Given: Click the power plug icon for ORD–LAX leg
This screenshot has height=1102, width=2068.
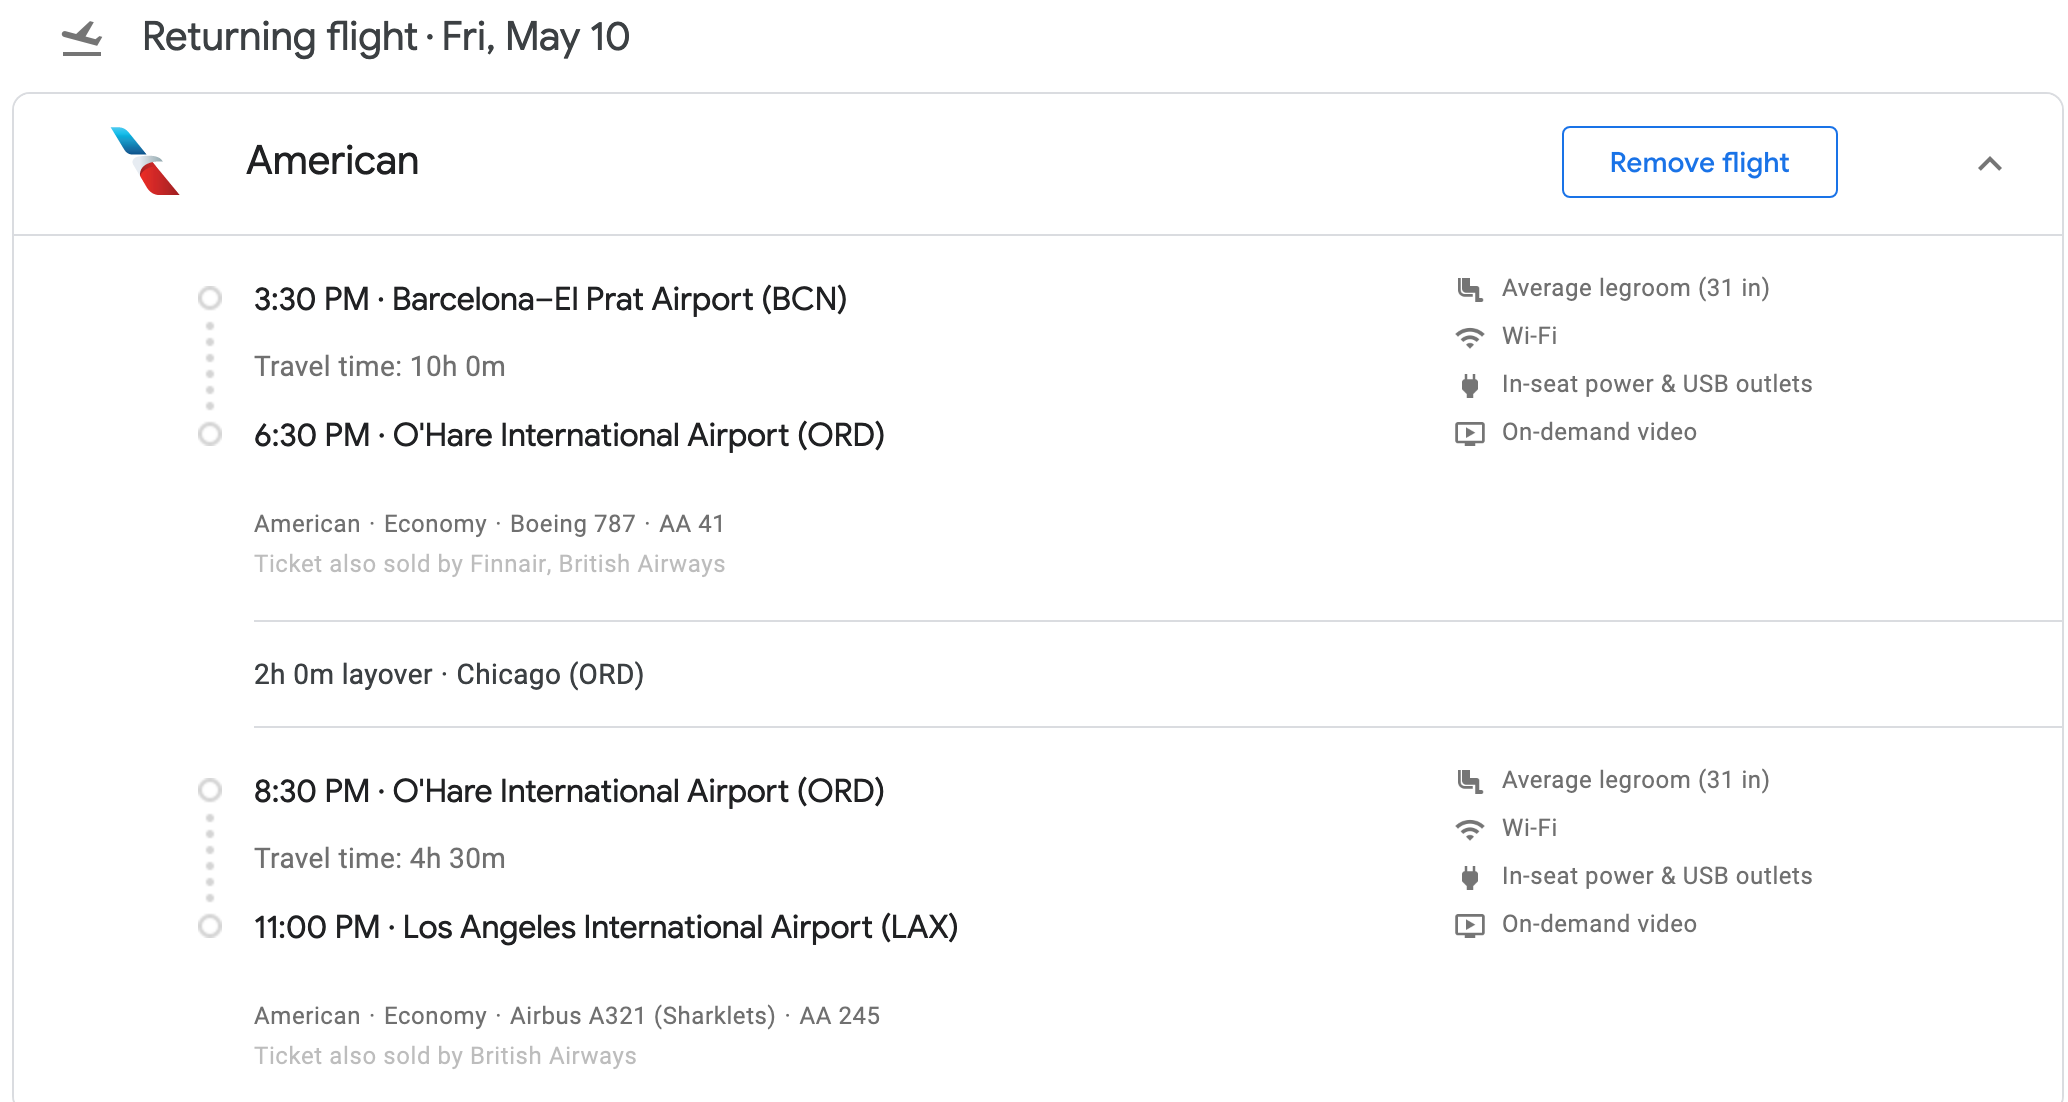Looking at the screenshot, I should 1469,877.
